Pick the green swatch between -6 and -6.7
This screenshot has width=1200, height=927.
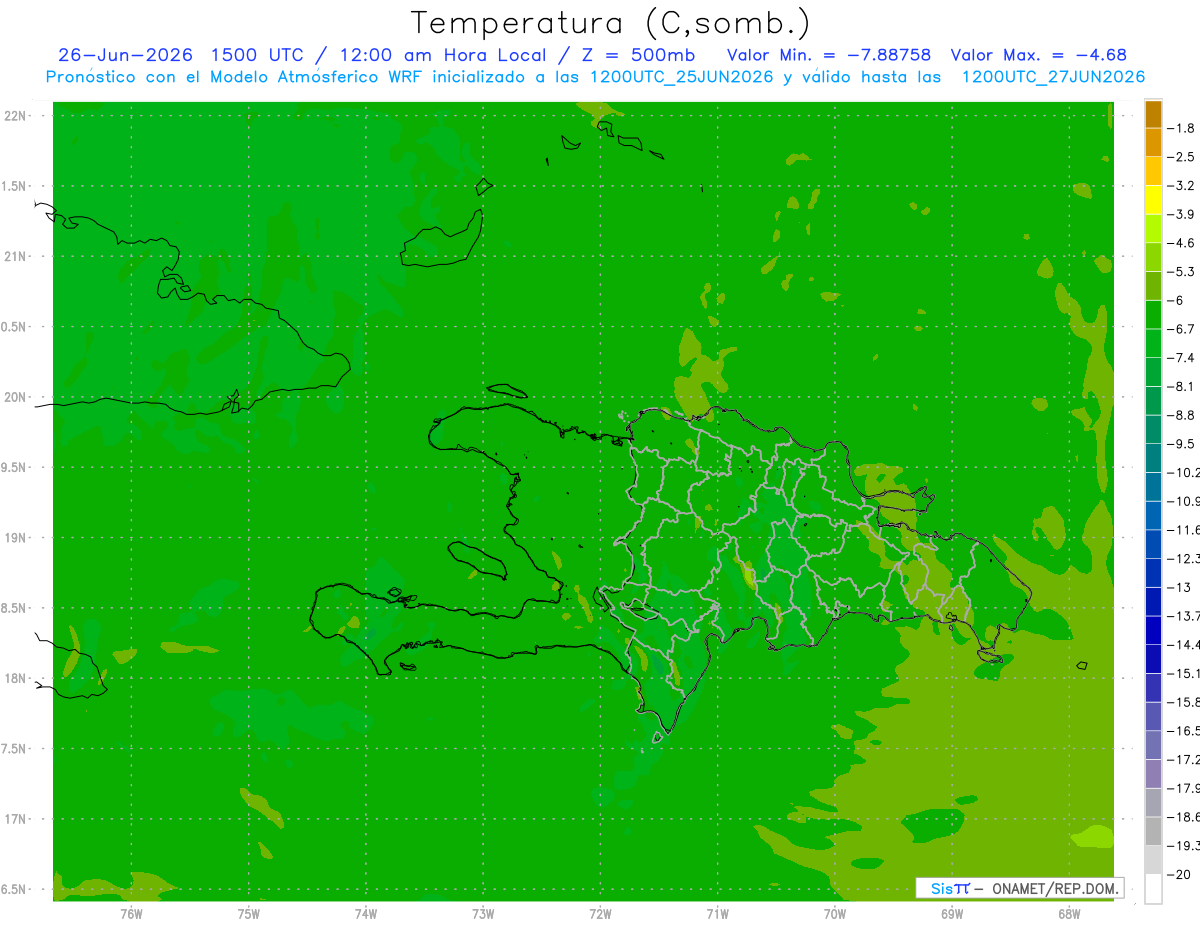pos(1153,314)
